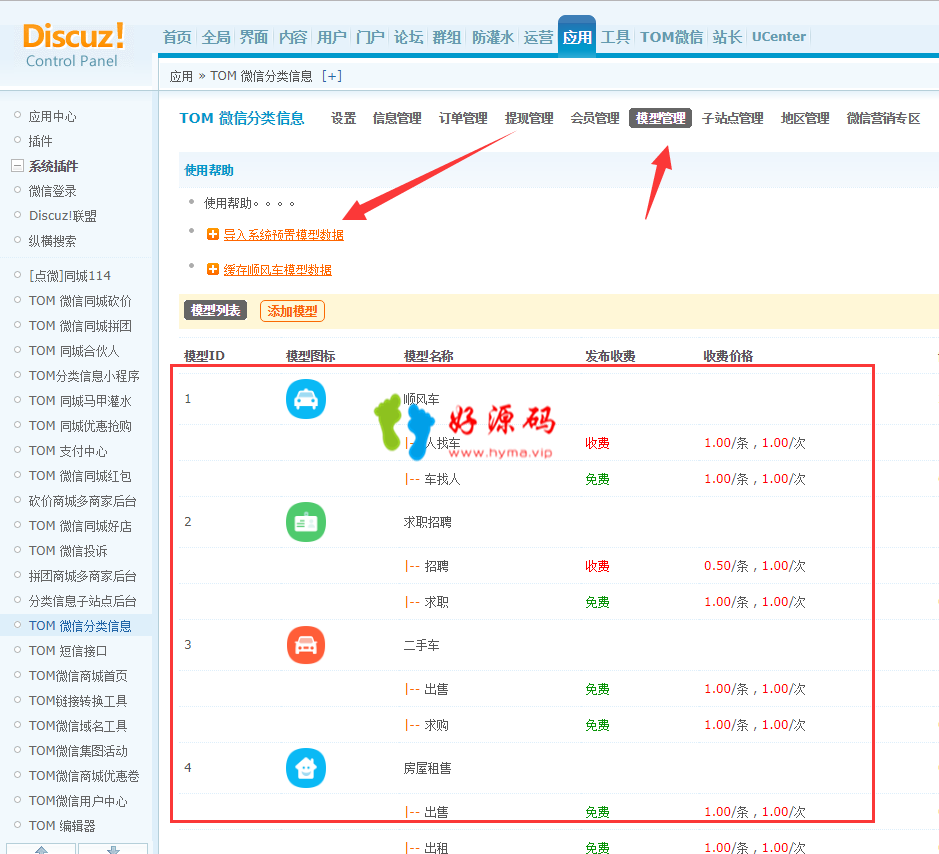Click the 模型列表 button

[x=216, y=310]
